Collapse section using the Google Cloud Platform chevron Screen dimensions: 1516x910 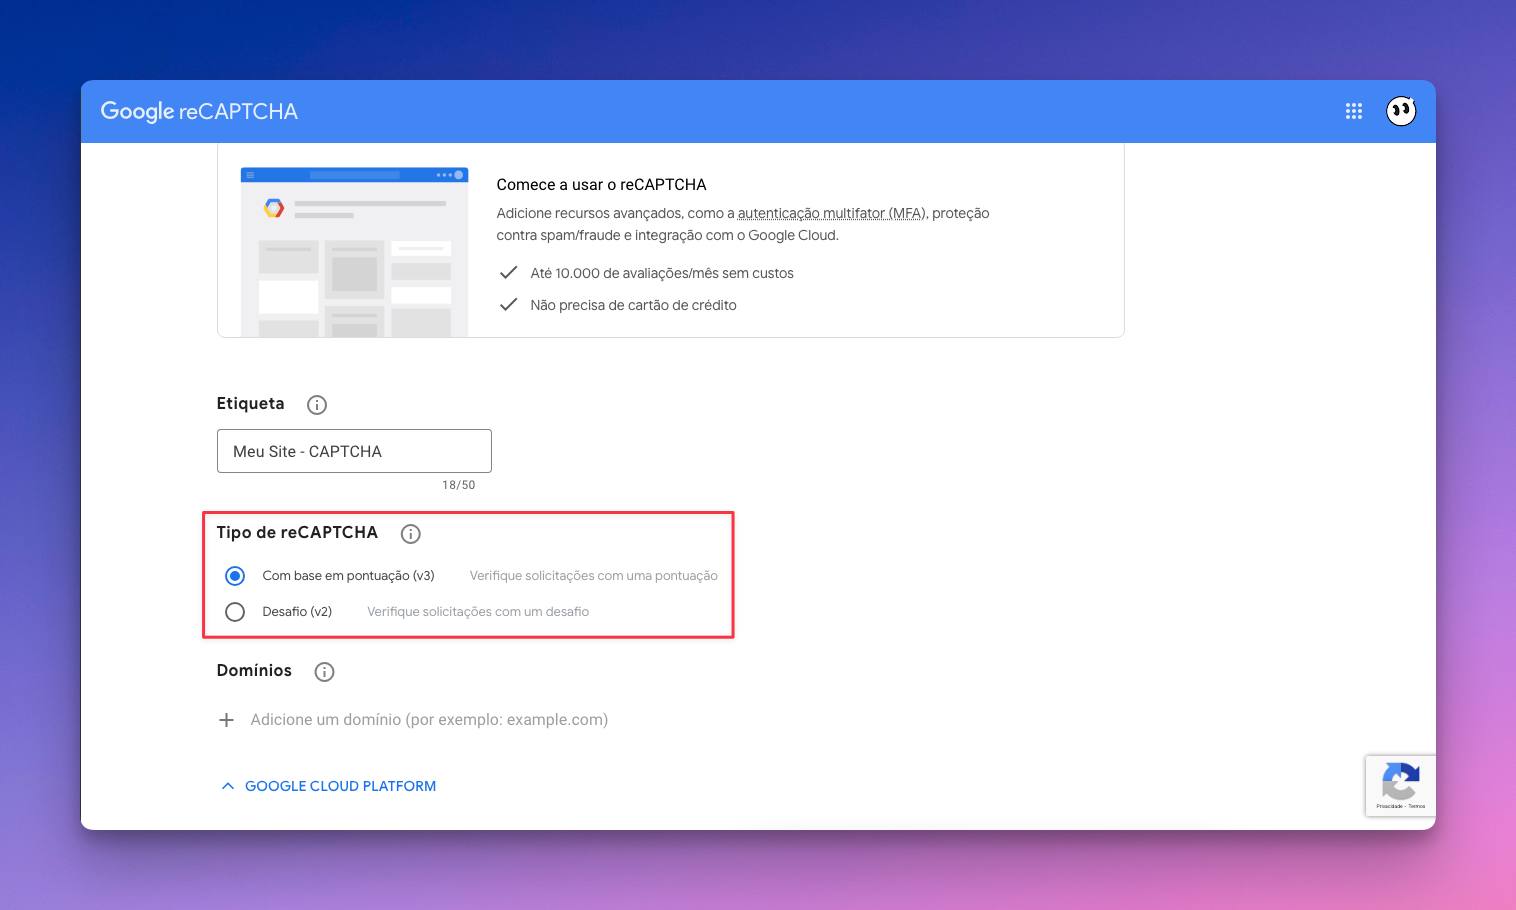(228, 786)
